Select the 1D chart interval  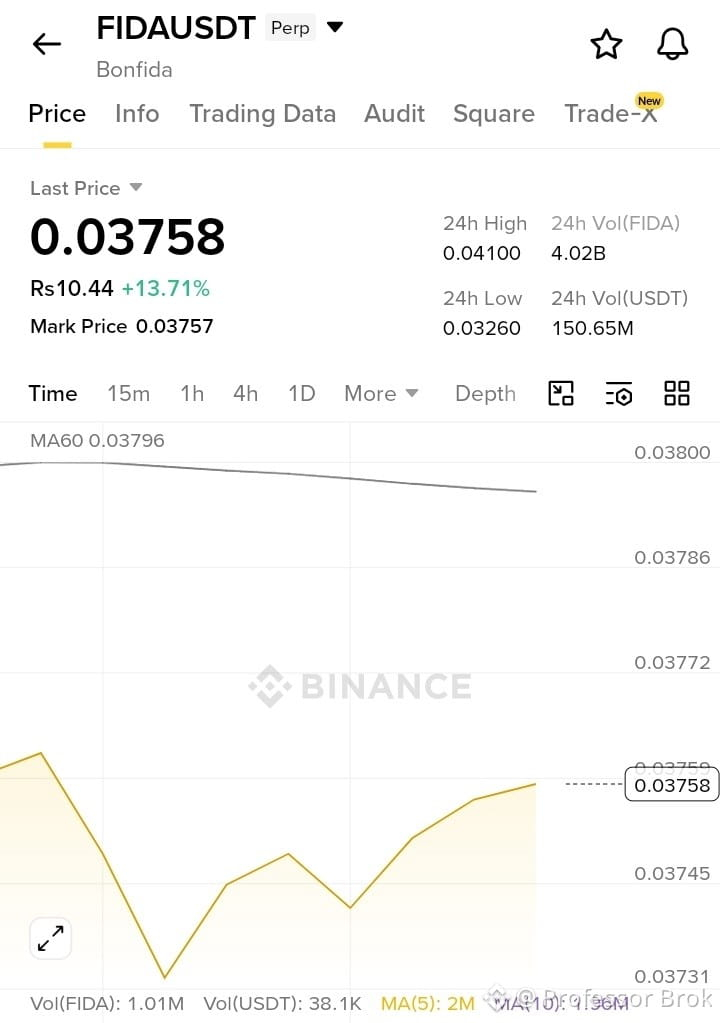point(302,393)
